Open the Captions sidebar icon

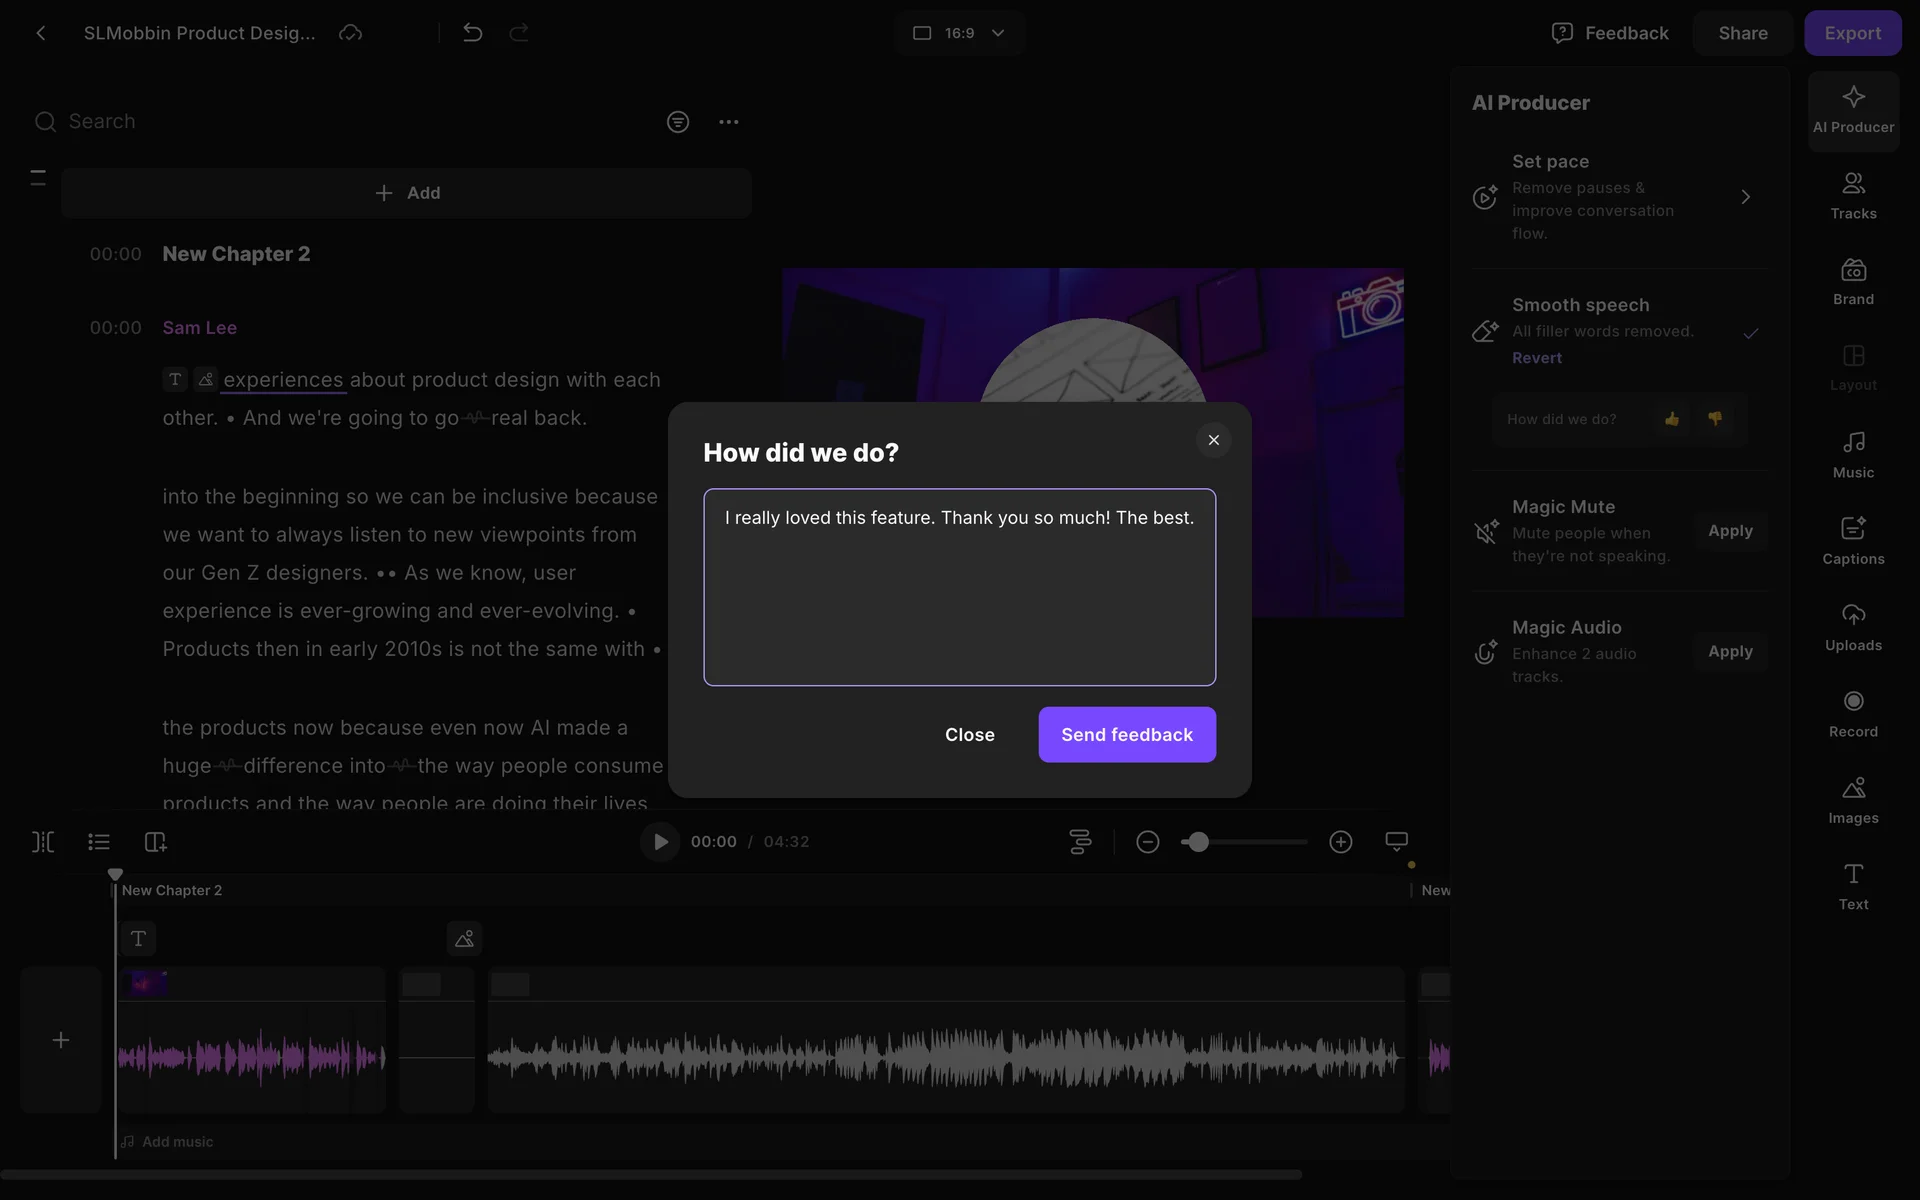1853,540
